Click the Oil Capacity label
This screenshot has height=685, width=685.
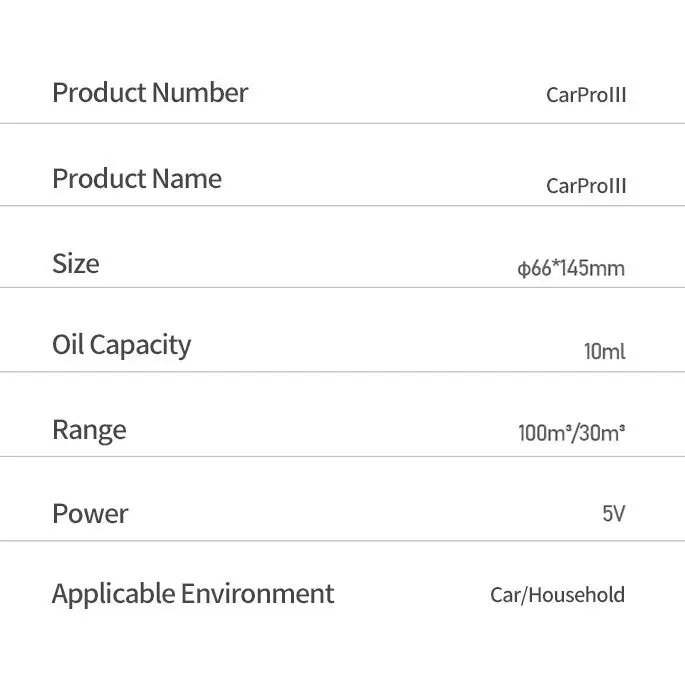(121, 345)
